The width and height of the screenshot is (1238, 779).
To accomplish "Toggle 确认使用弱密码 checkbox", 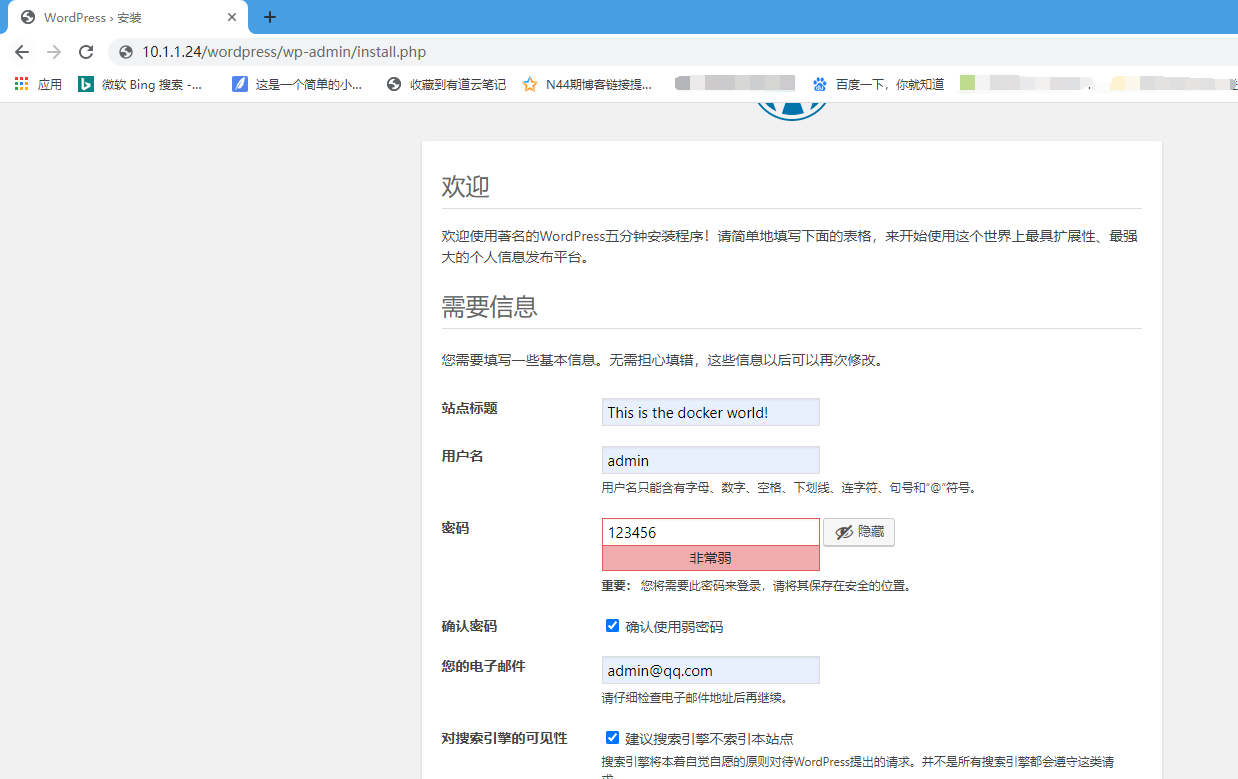I will coord(613,626).
